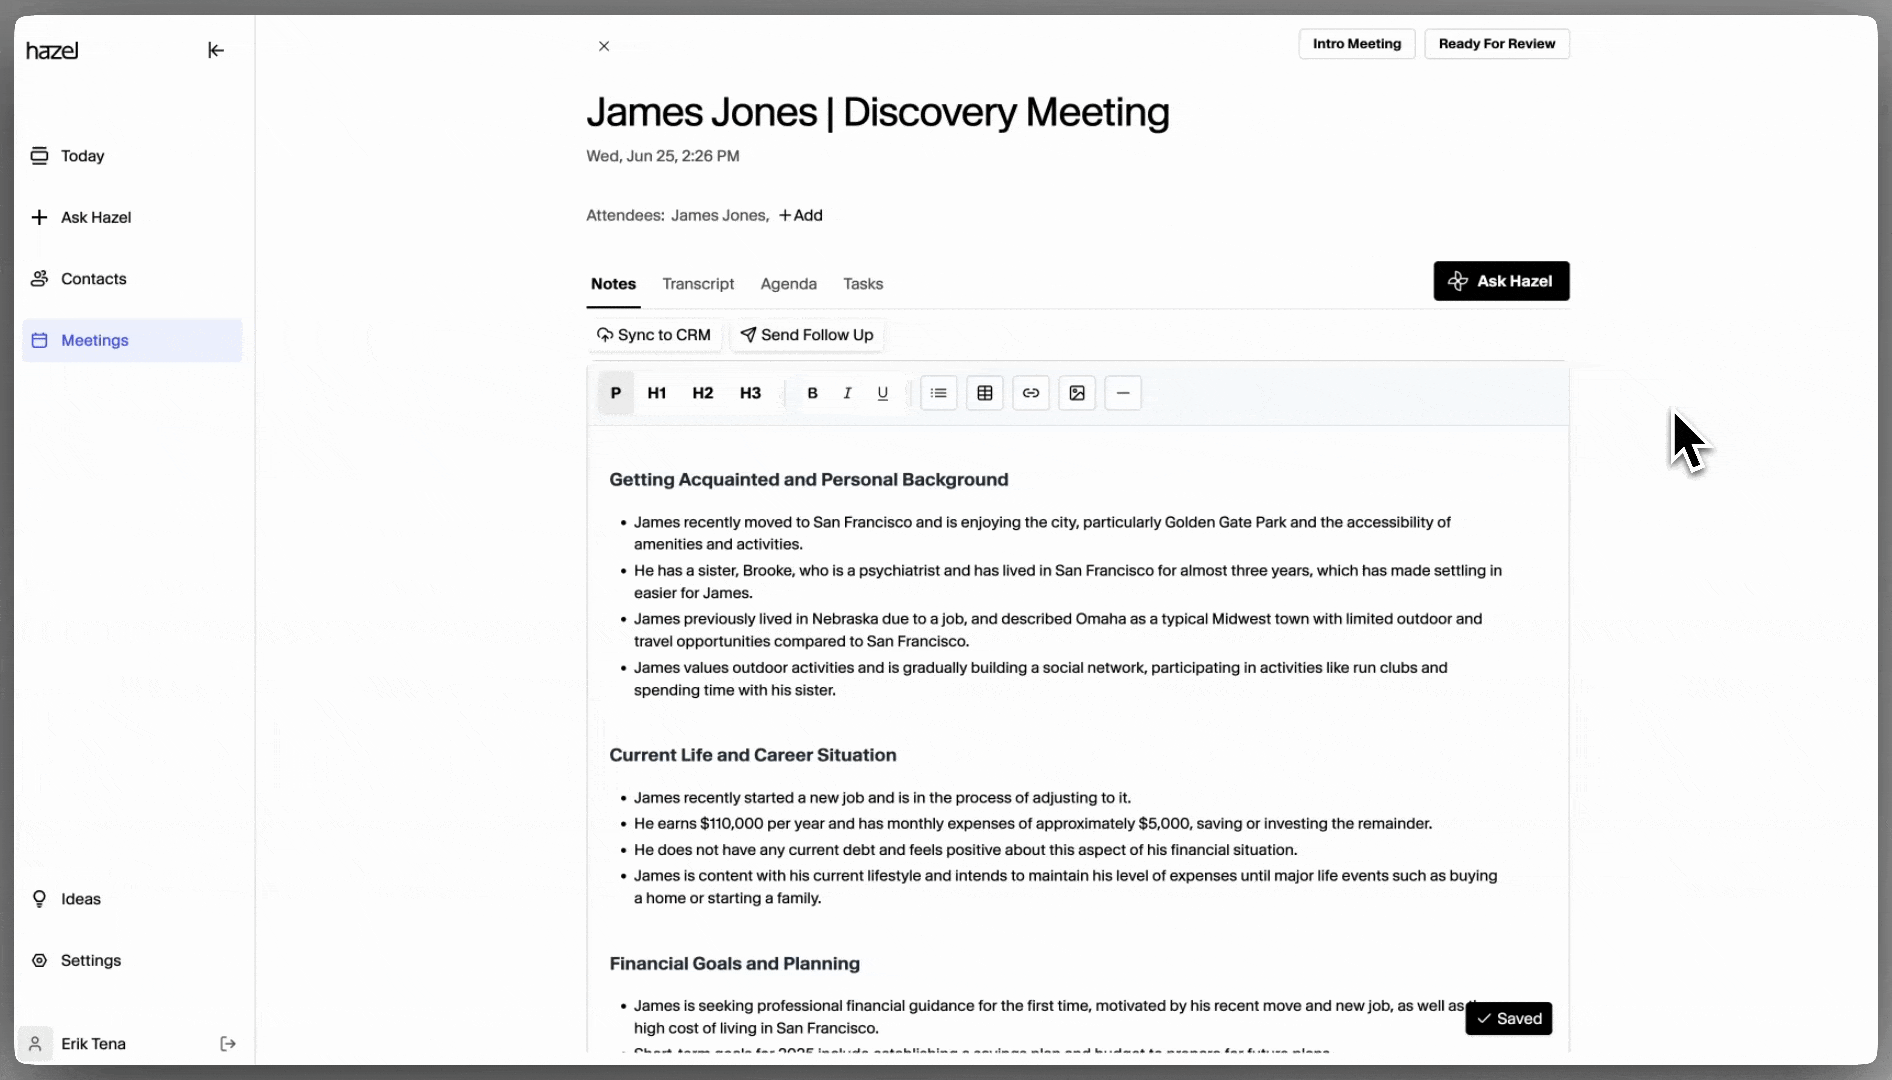Toggle underline formatting
The height and width of the screenshot is (1080, 1892).
tap(882, 393)
